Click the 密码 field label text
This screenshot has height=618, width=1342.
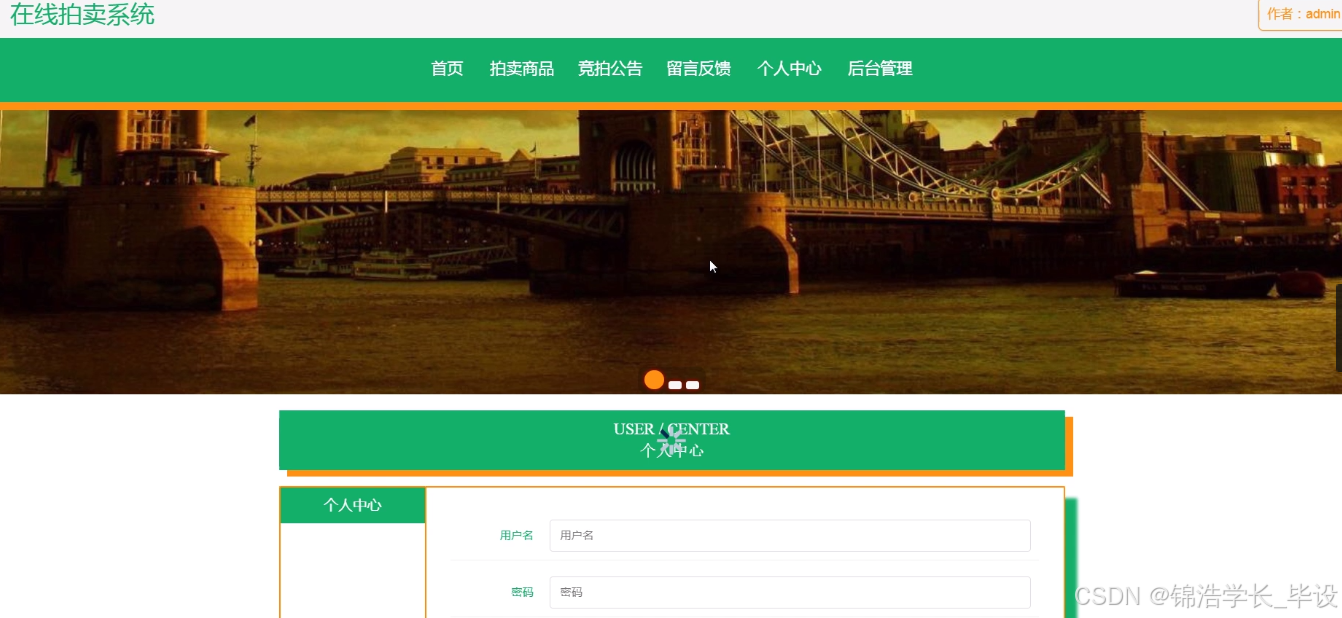click(524, 592)
